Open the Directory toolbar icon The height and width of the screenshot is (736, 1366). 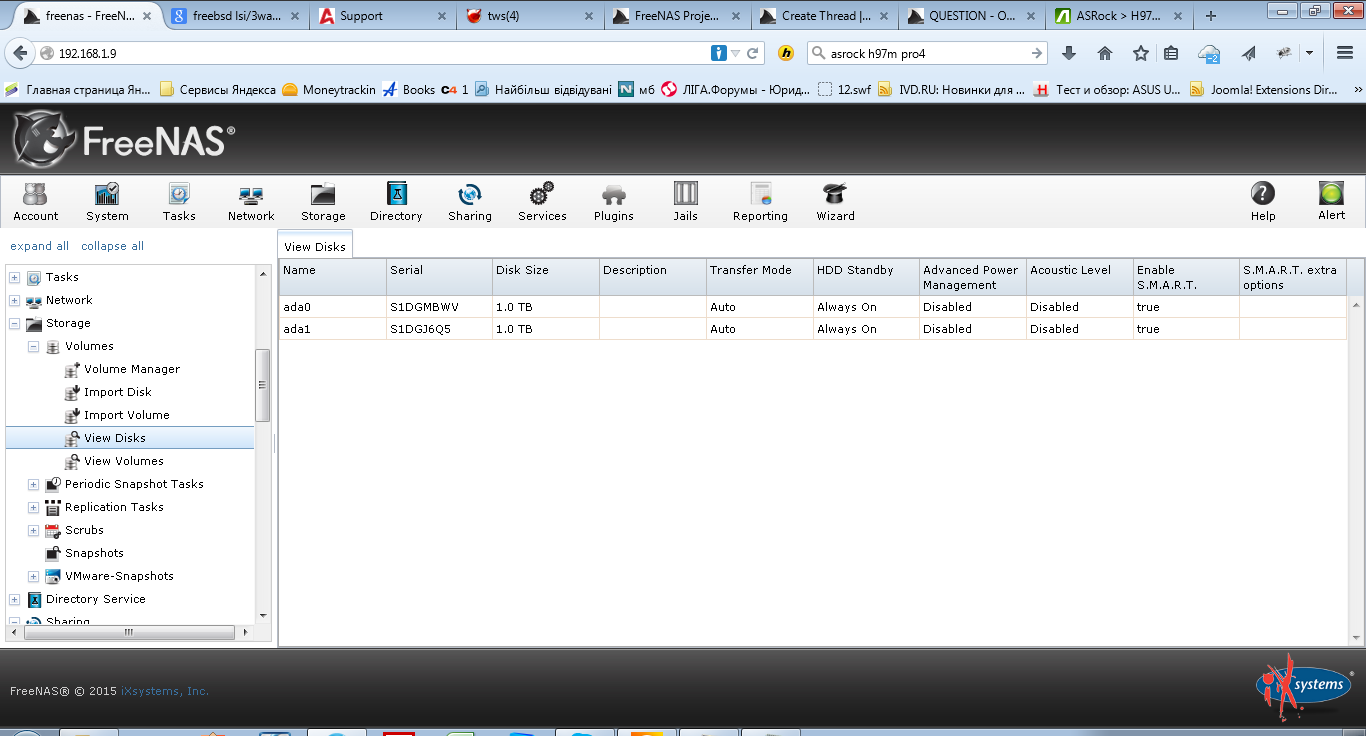396,201
